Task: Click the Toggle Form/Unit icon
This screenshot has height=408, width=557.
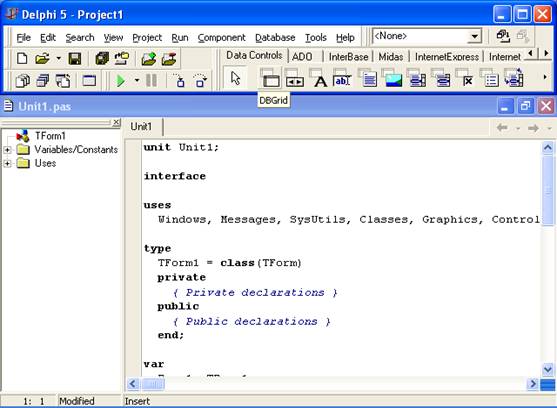Action: click(x=63, y=81)
